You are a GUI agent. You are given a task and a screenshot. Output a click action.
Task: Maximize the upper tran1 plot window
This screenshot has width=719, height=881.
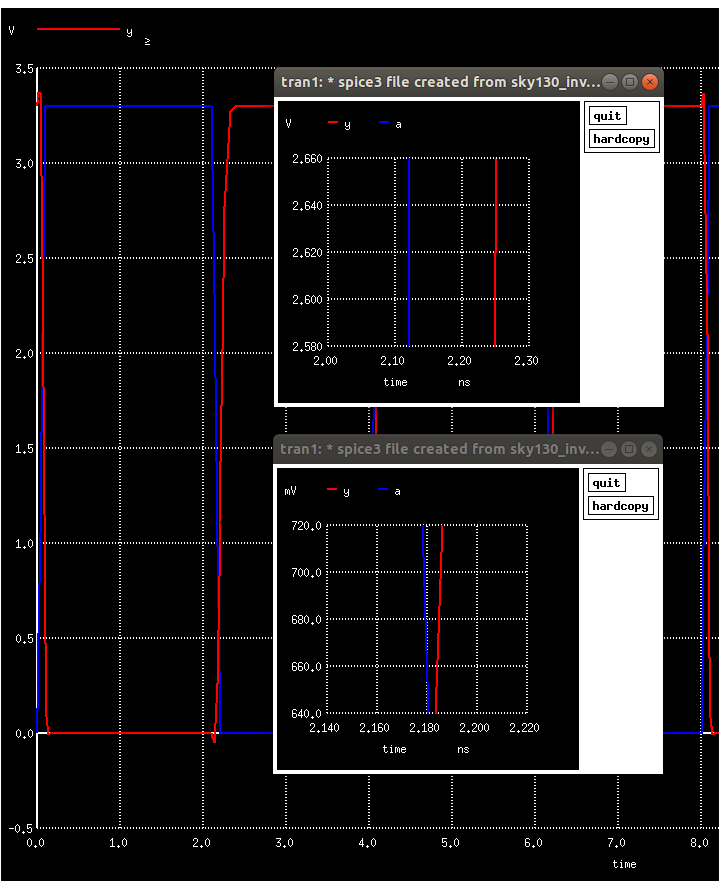pyautogui.click(x=630, y=82)
